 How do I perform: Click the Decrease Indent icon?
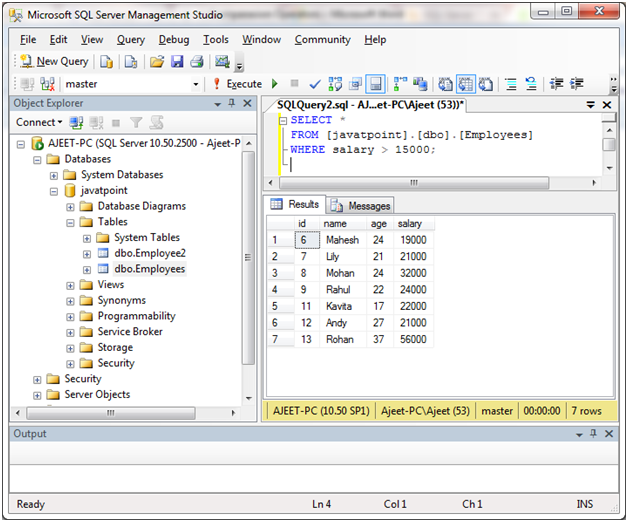click(x=556, y=84)
